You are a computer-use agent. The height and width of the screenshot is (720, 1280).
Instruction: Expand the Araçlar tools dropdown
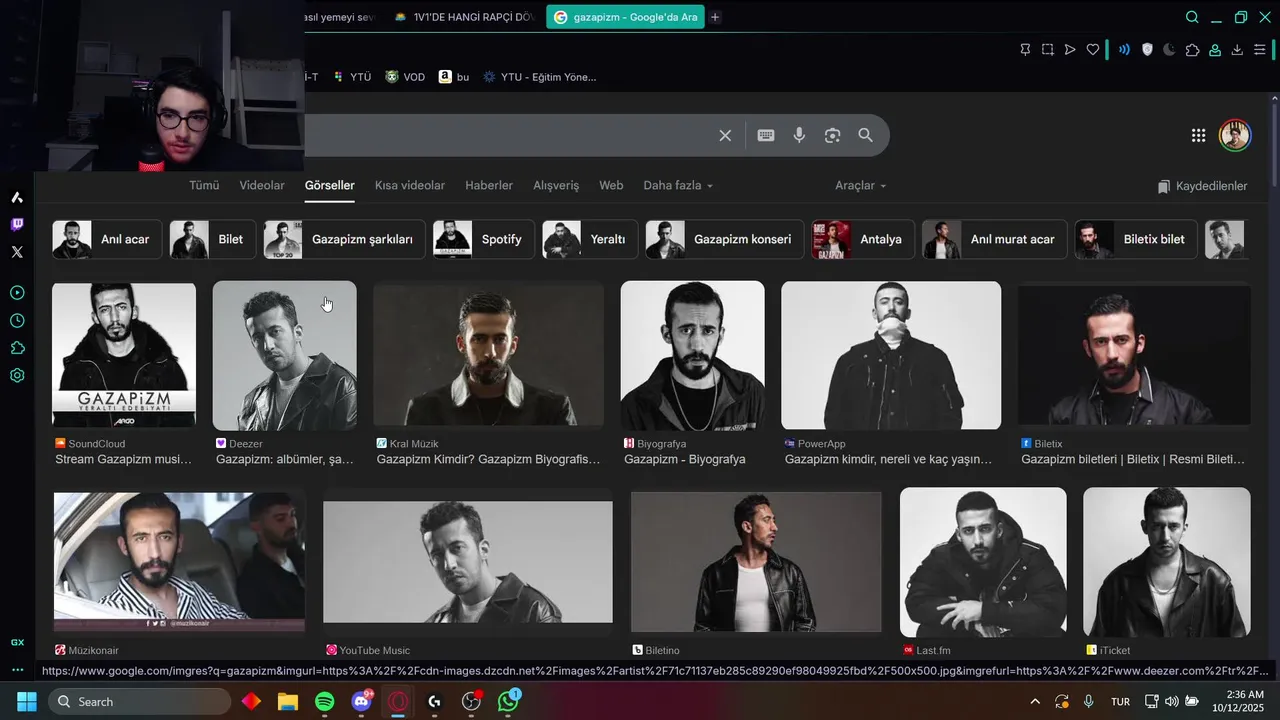pos(860,185)
